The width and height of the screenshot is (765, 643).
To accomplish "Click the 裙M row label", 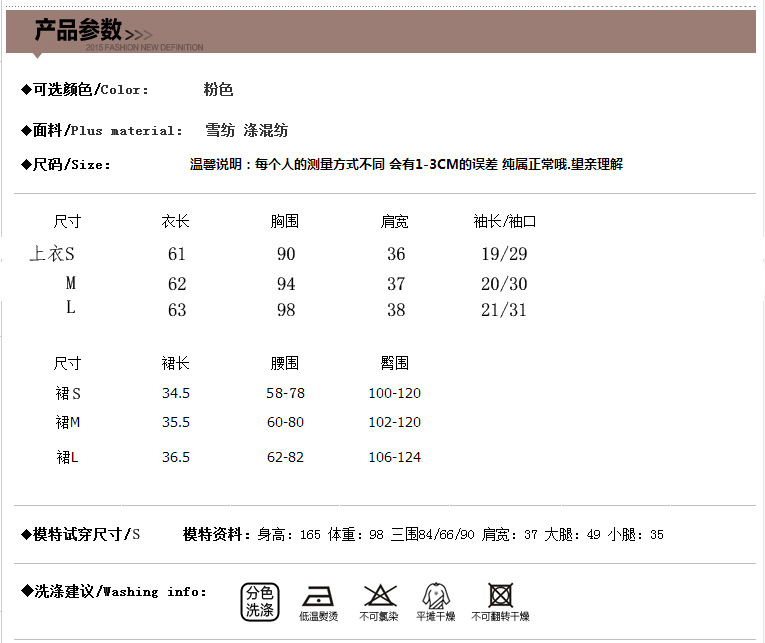I will (68, 422).
